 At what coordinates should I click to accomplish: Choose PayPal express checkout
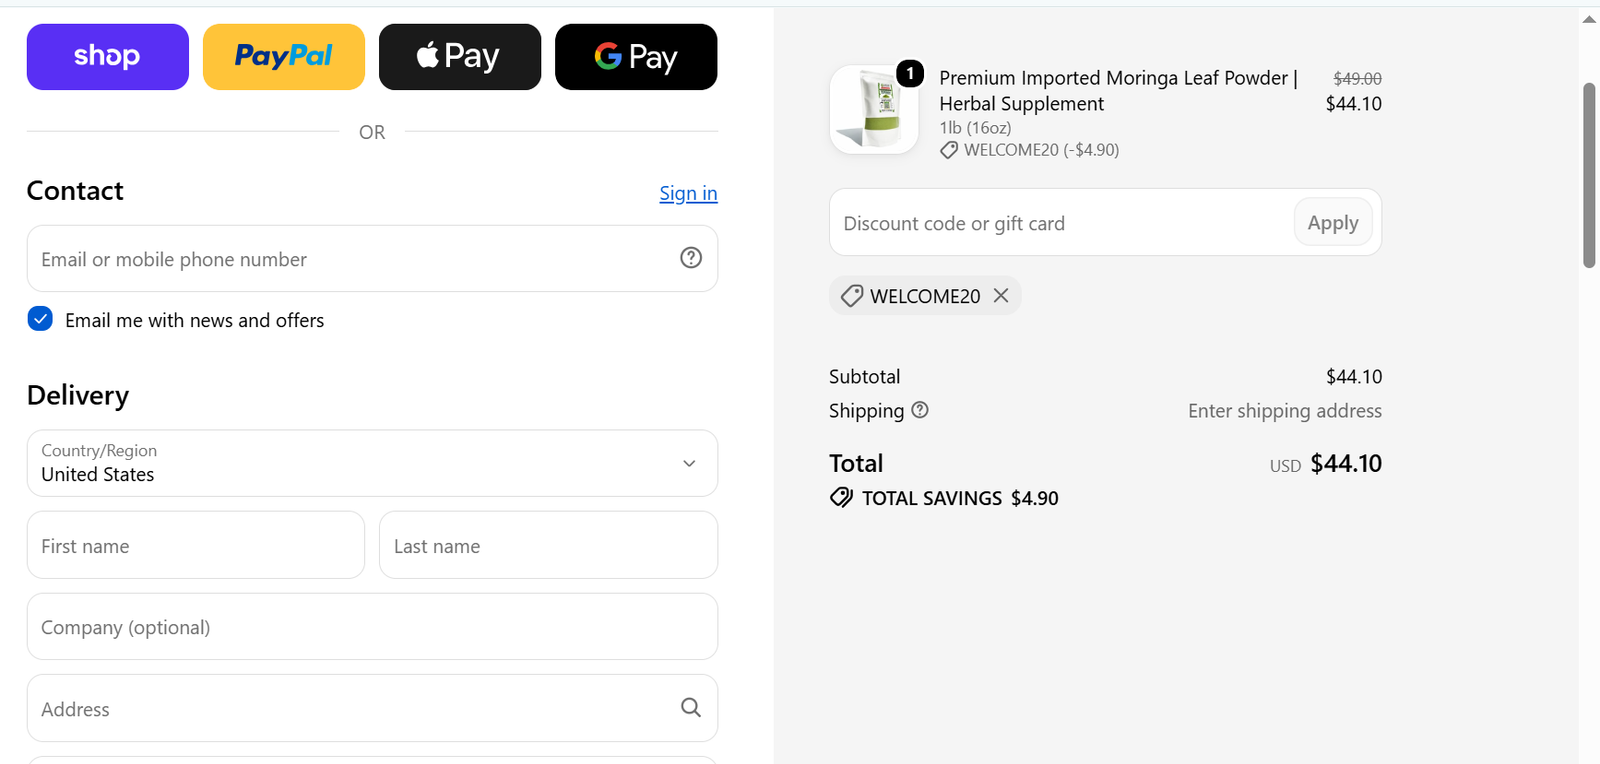[284, 57]
